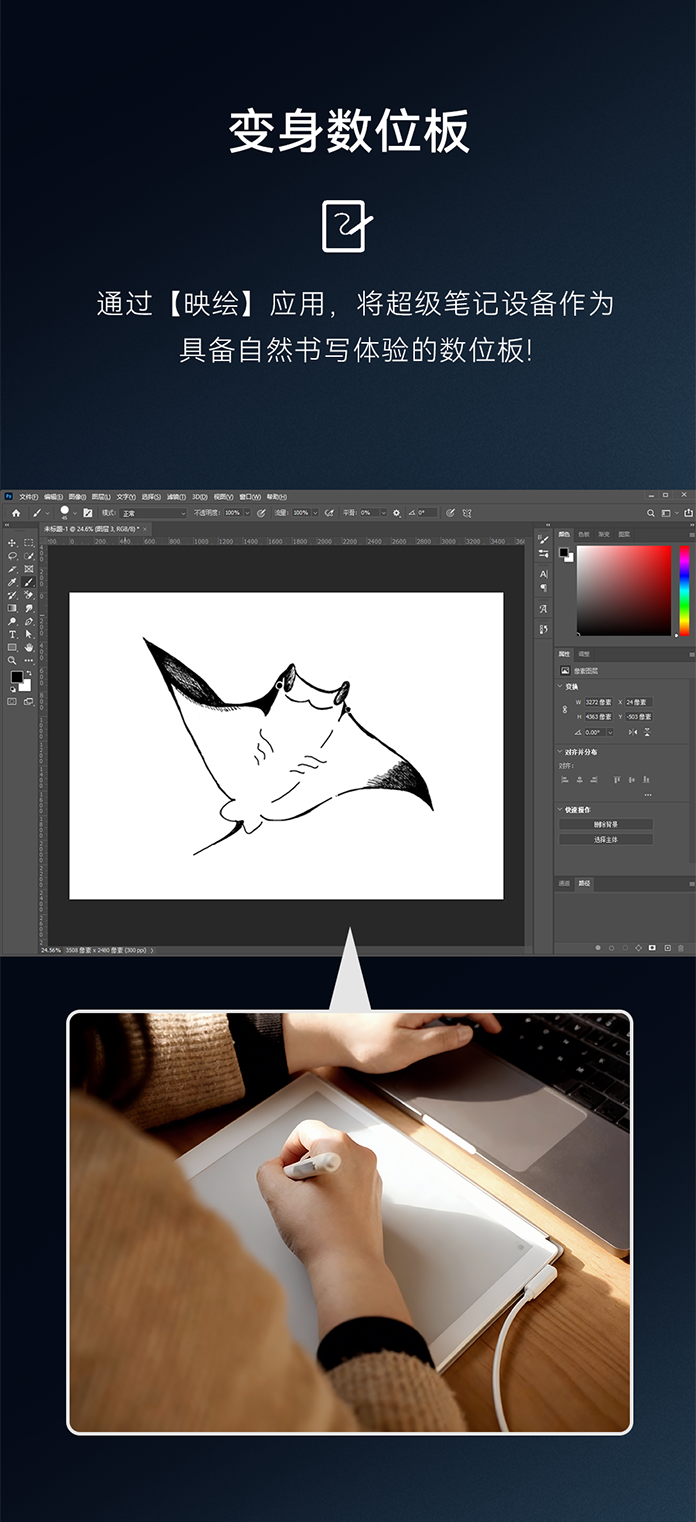Click the delete path trash icon
Viewport: 696px width, 1522px height.
pyautogui.click(x=681, y=948)
